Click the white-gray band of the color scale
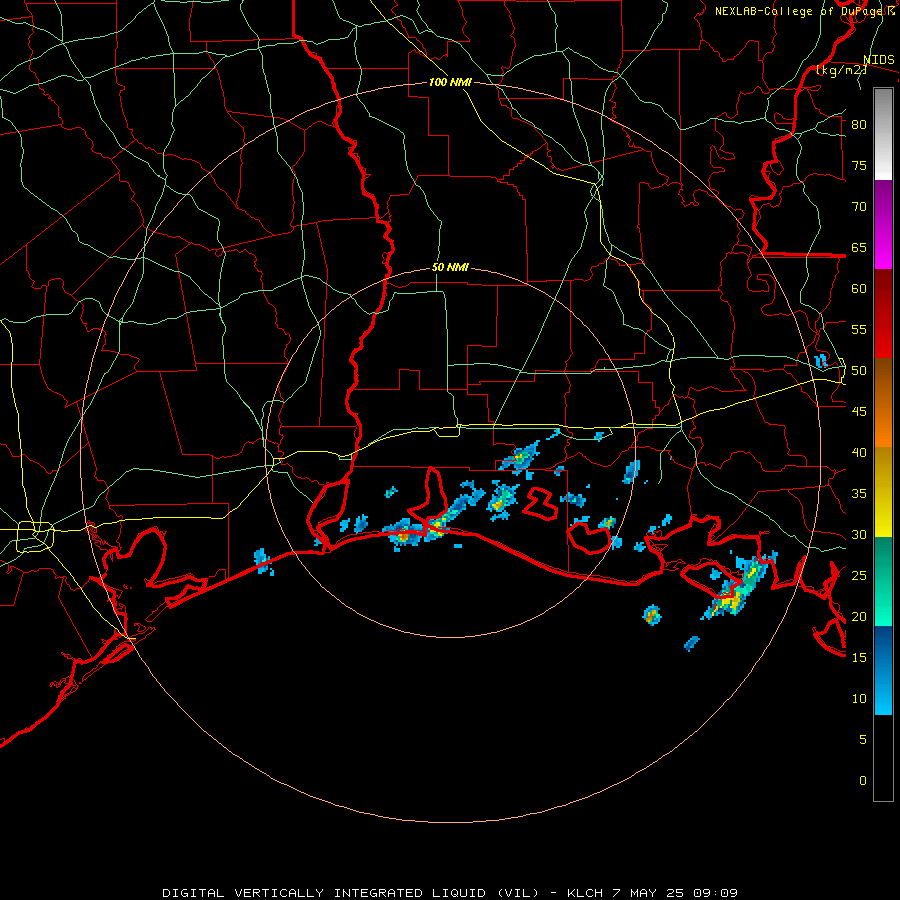 [x=883, y=134]
